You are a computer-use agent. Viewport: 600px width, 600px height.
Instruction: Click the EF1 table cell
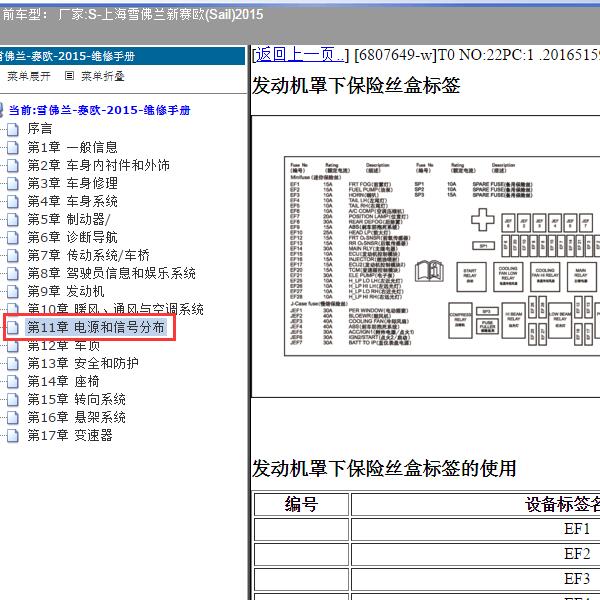[475, 529]
